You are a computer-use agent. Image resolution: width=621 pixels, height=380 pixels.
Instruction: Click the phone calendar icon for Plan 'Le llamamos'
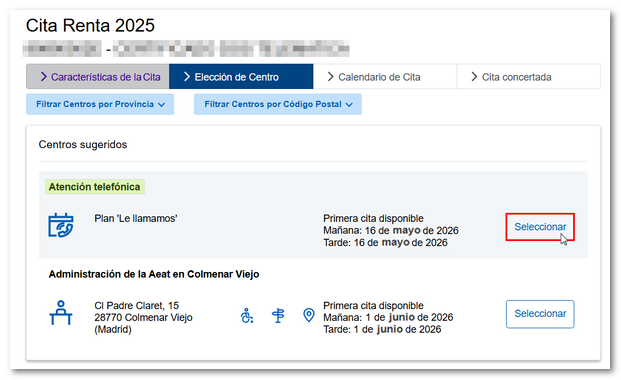click(x=61, y=225)
